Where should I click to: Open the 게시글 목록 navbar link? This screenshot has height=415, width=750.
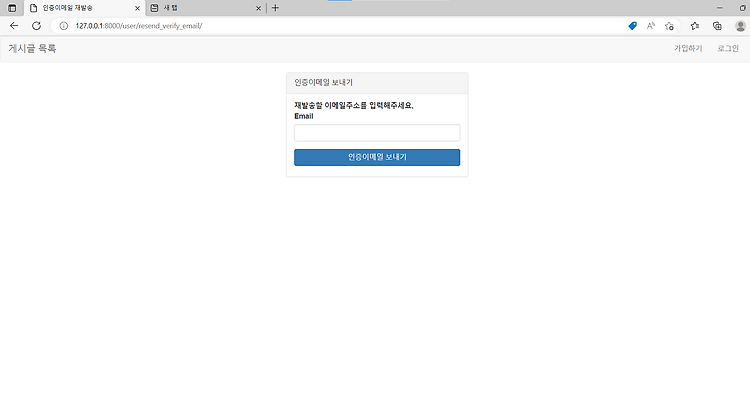click(x=32, y=48)
